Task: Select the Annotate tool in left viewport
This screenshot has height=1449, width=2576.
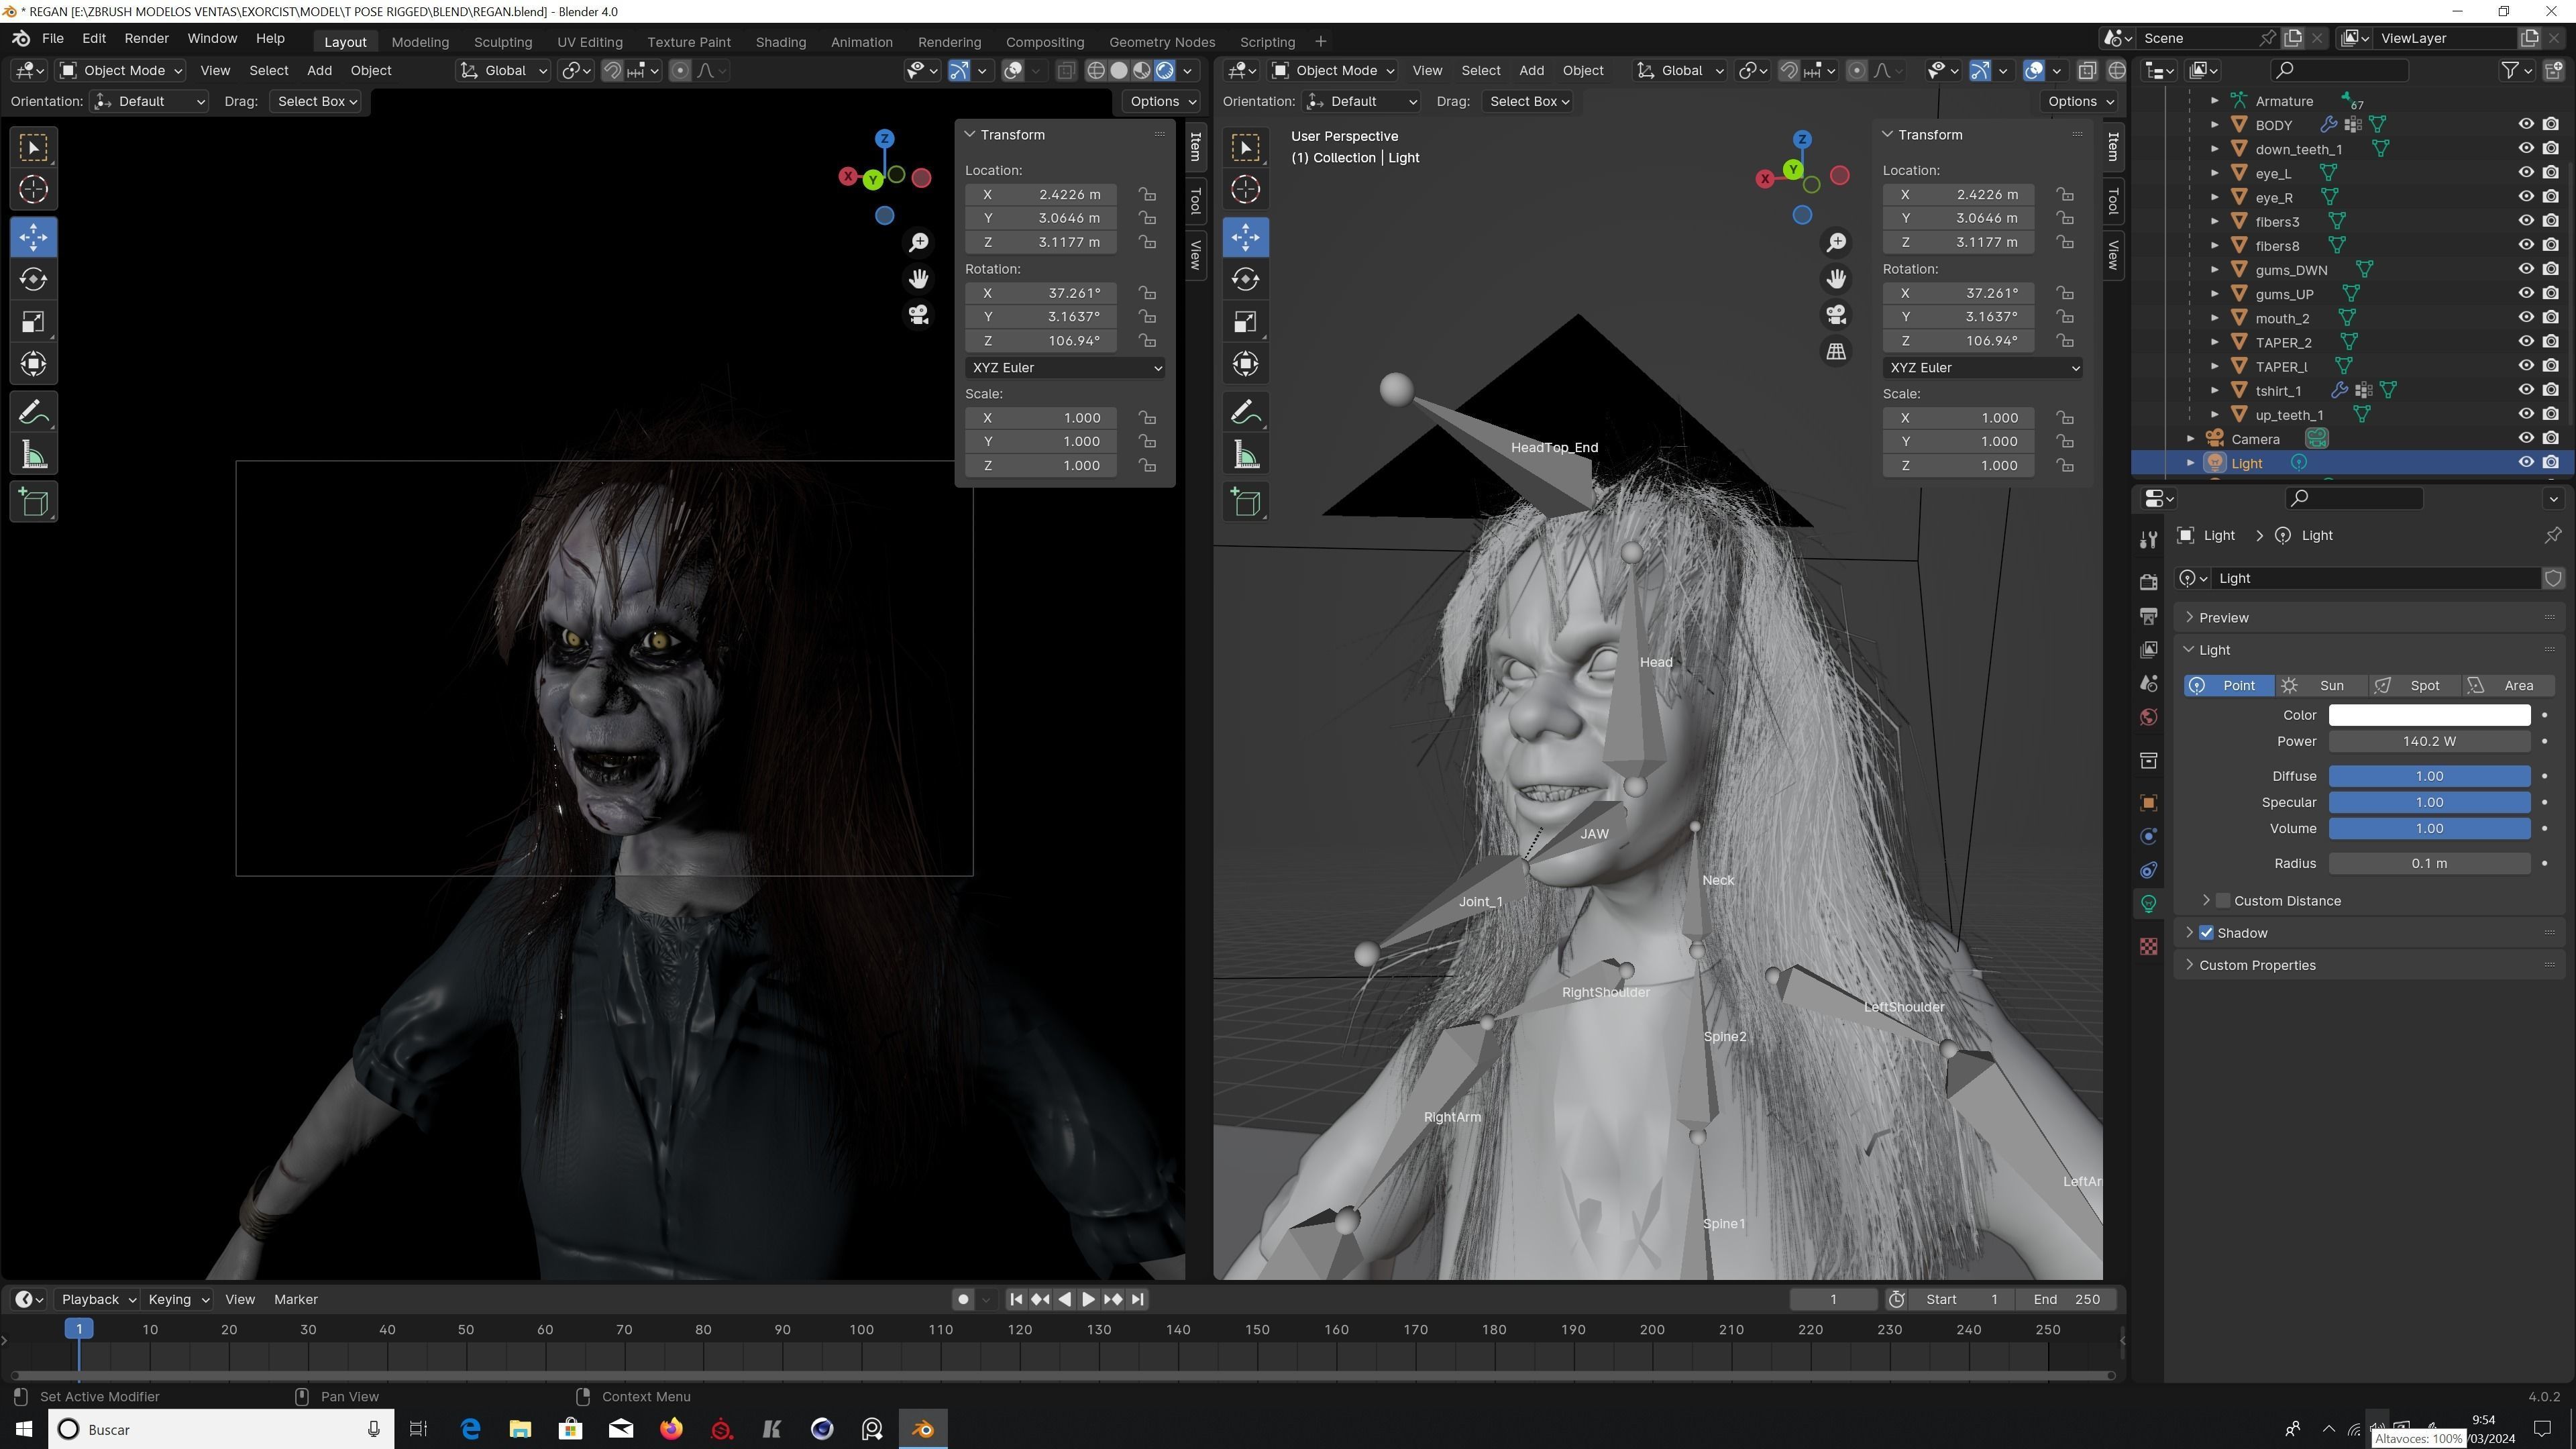Action: 34,412
